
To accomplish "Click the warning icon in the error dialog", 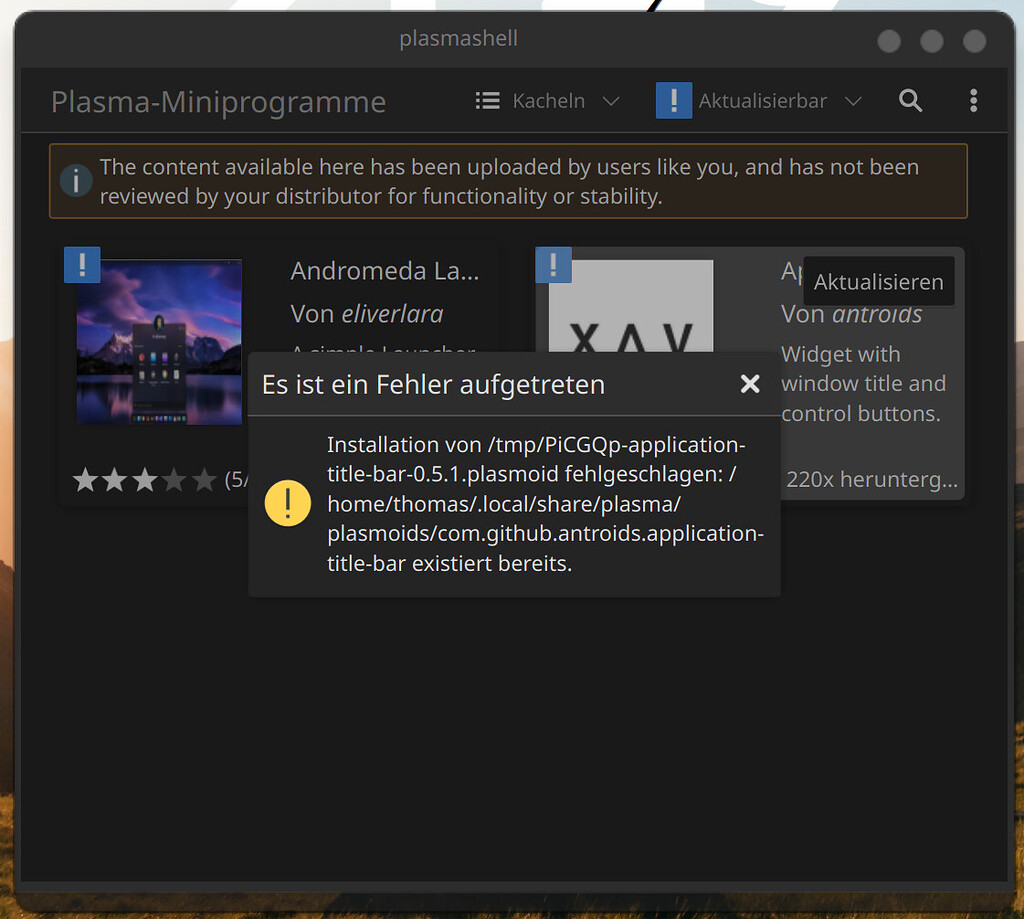I will click(x=287, y=503).
